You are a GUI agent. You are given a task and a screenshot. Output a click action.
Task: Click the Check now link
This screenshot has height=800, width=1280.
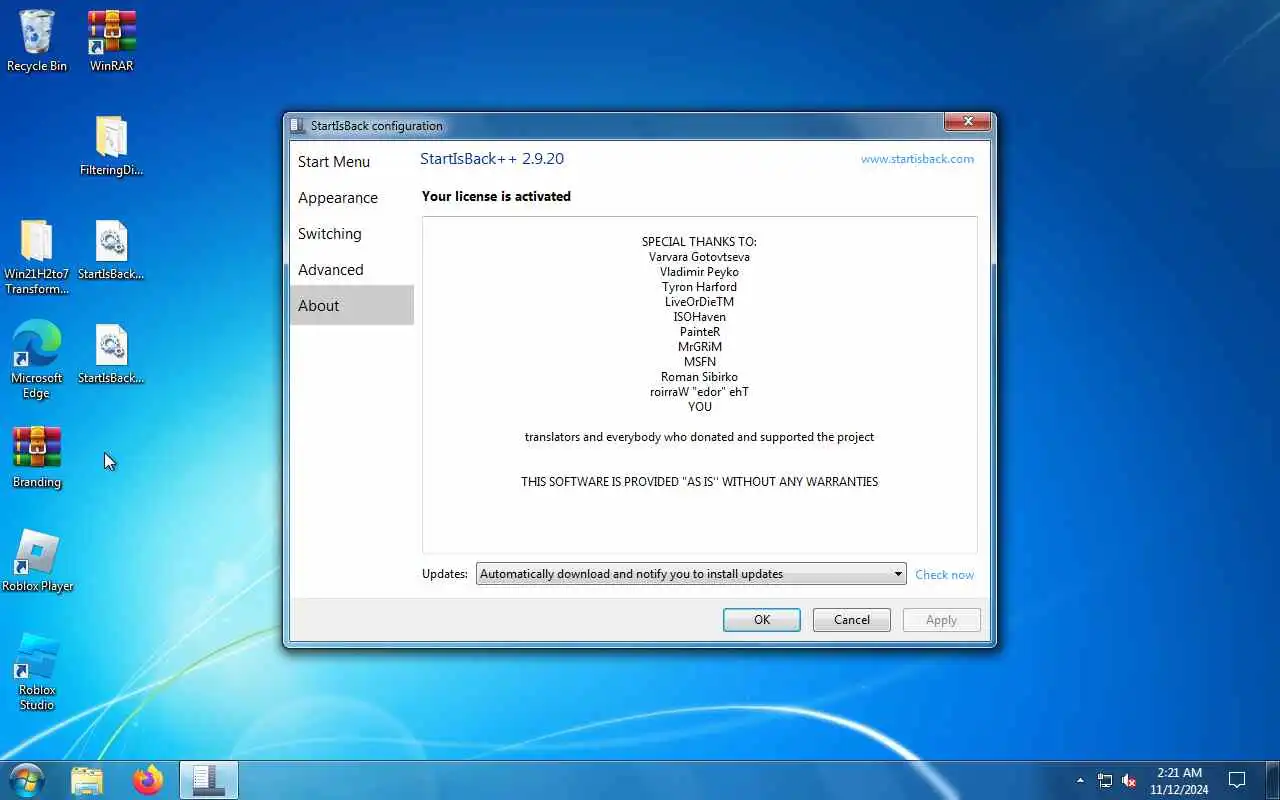point(944,575)
